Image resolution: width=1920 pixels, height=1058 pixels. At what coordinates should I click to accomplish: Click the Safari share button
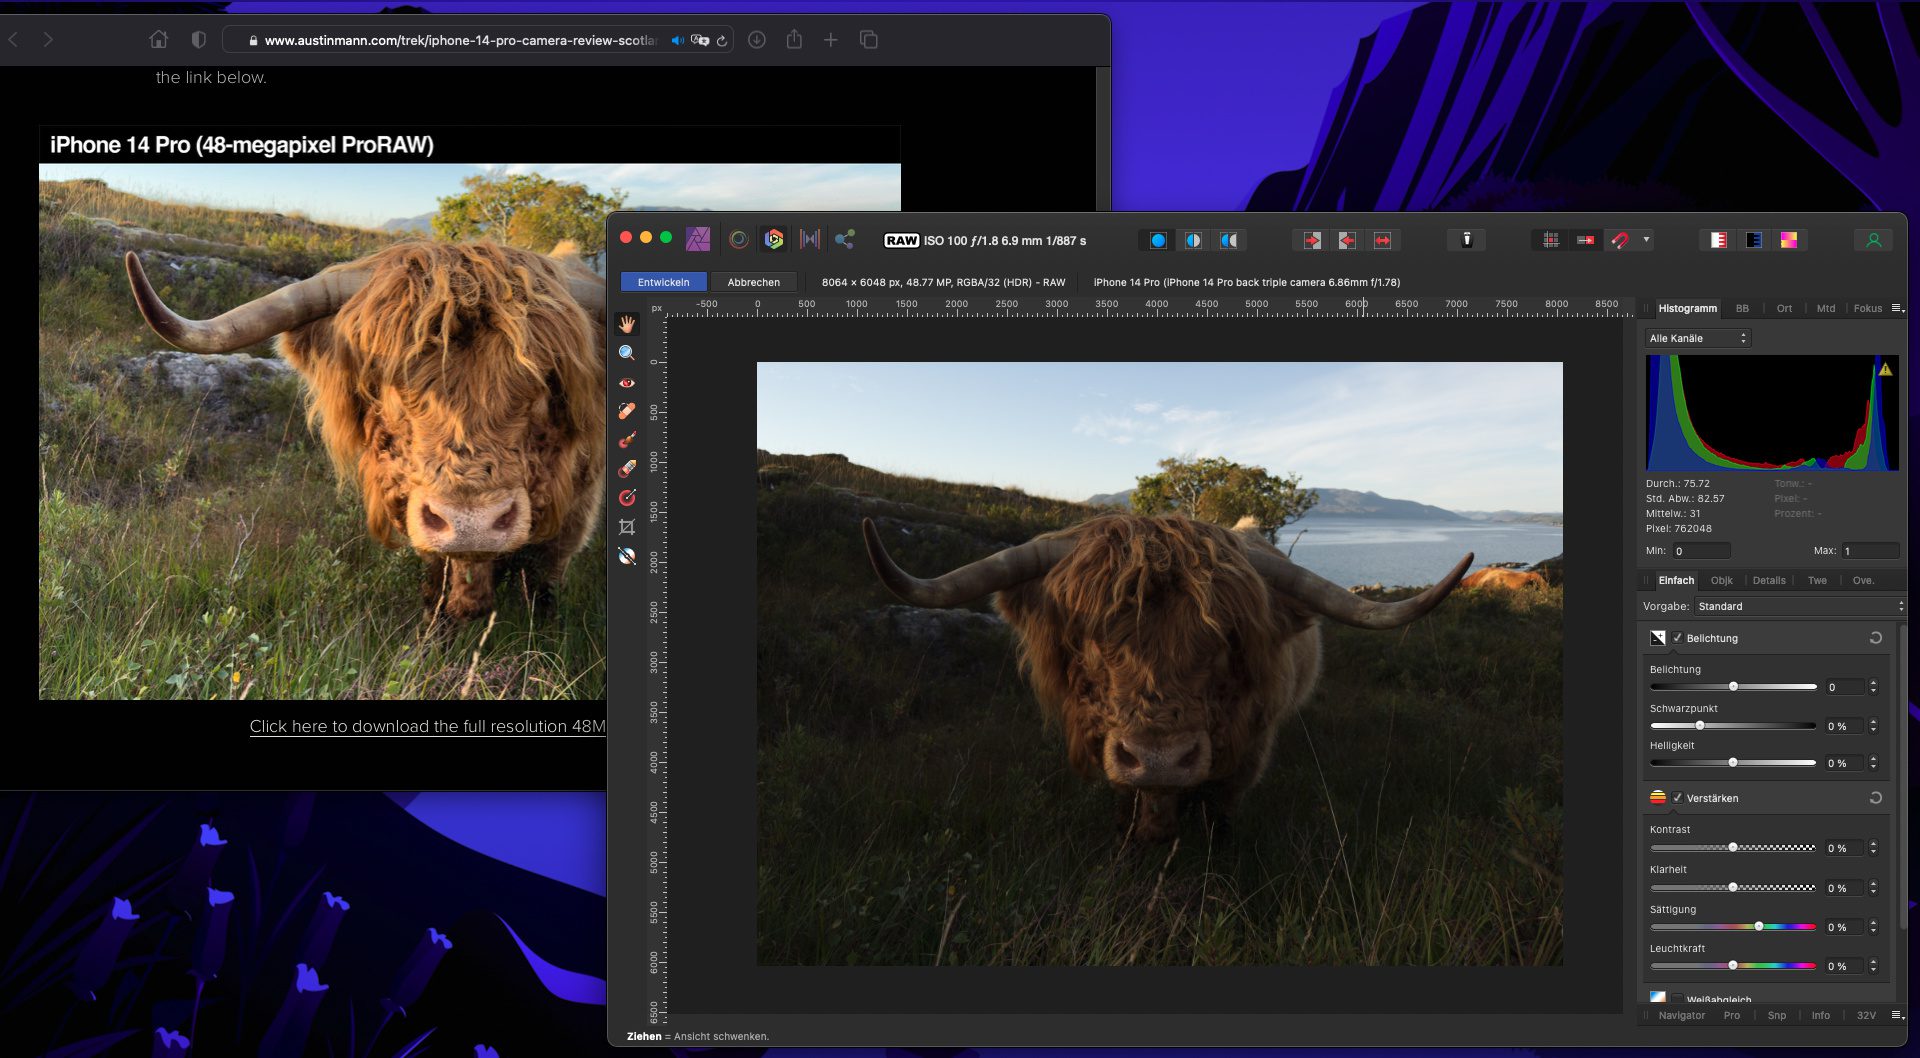click(x=794, y=40)
